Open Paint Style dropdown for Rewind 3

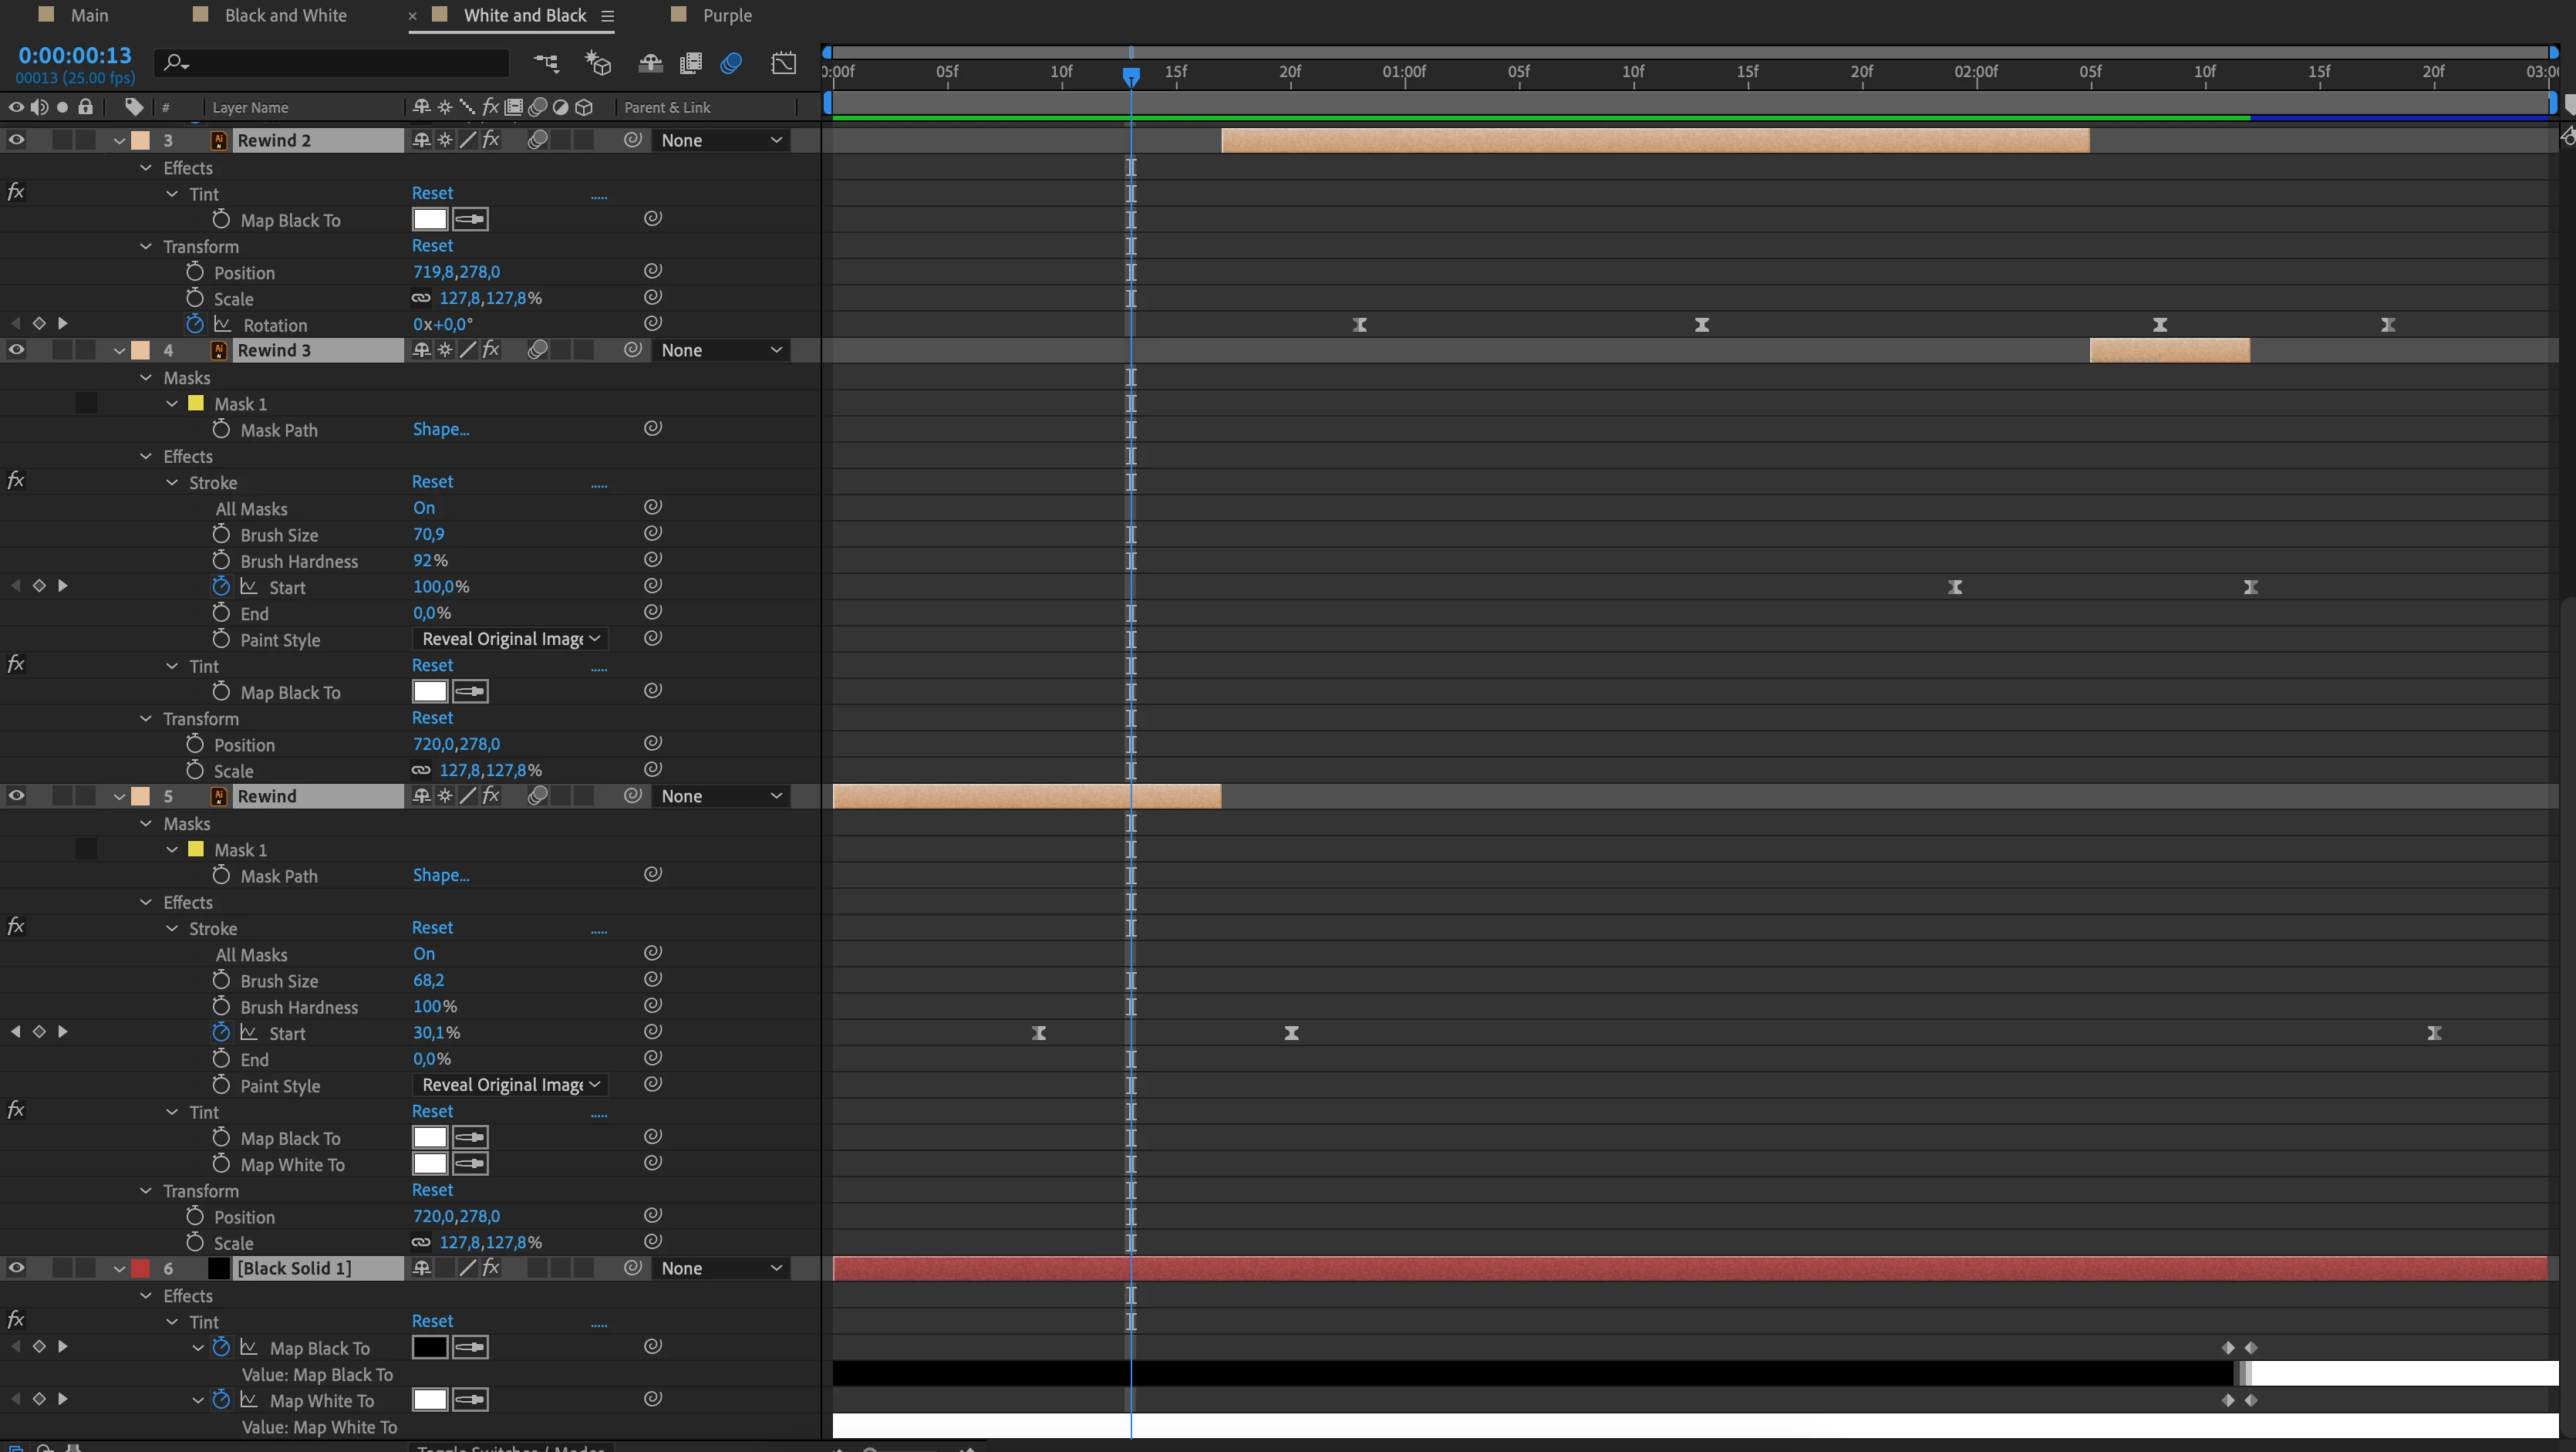tap(510, 639)
